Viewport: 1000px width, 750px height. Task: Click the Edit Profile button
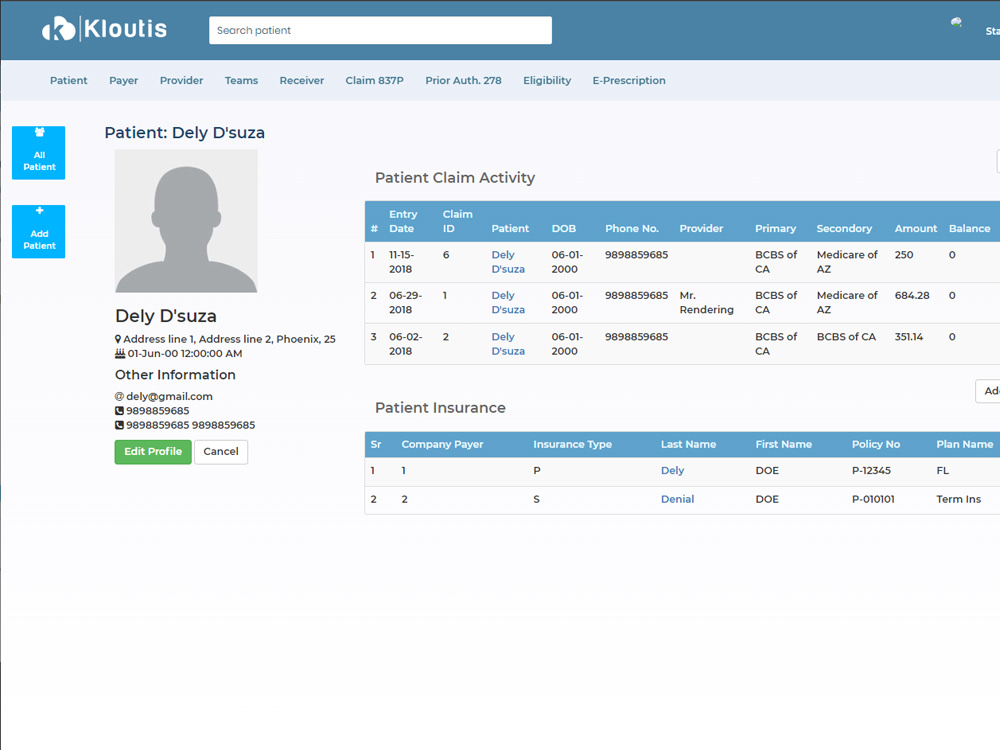(152, 451)
